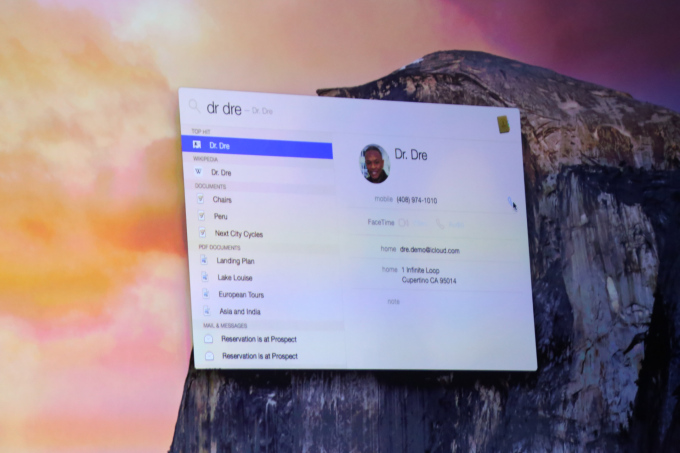Open the Lake Louise PDF icon
This screenshot has width=680, height=453.
click(x=204, y=277)
